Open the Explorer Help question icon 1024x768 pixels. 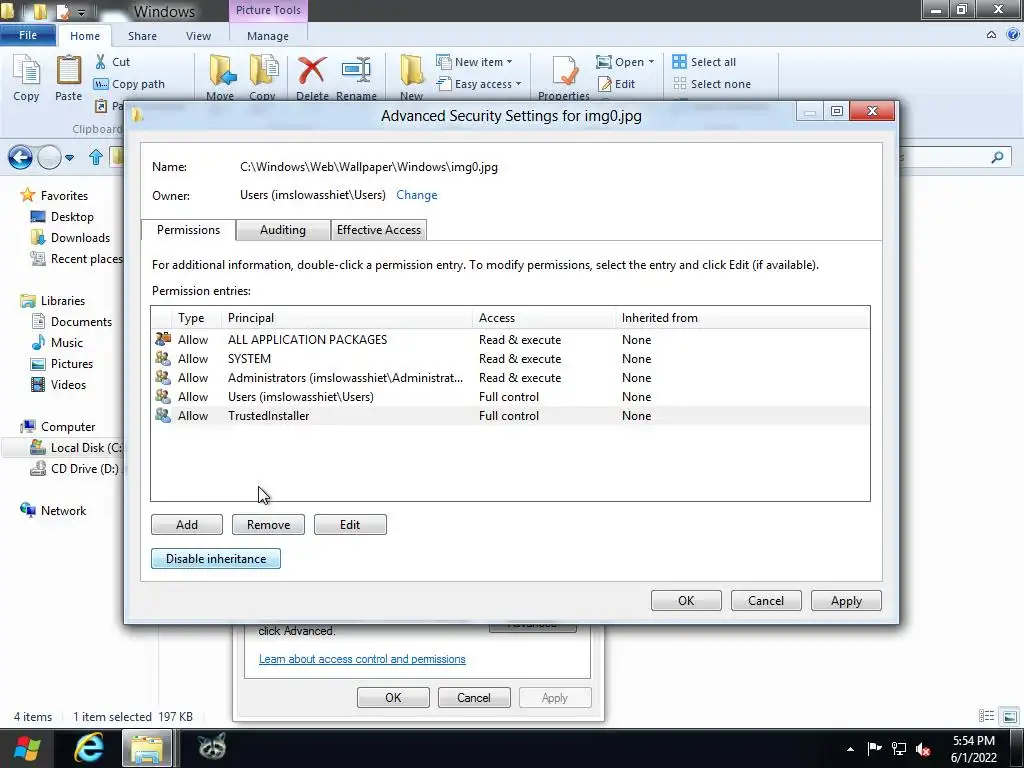[x=1013, y=35]
